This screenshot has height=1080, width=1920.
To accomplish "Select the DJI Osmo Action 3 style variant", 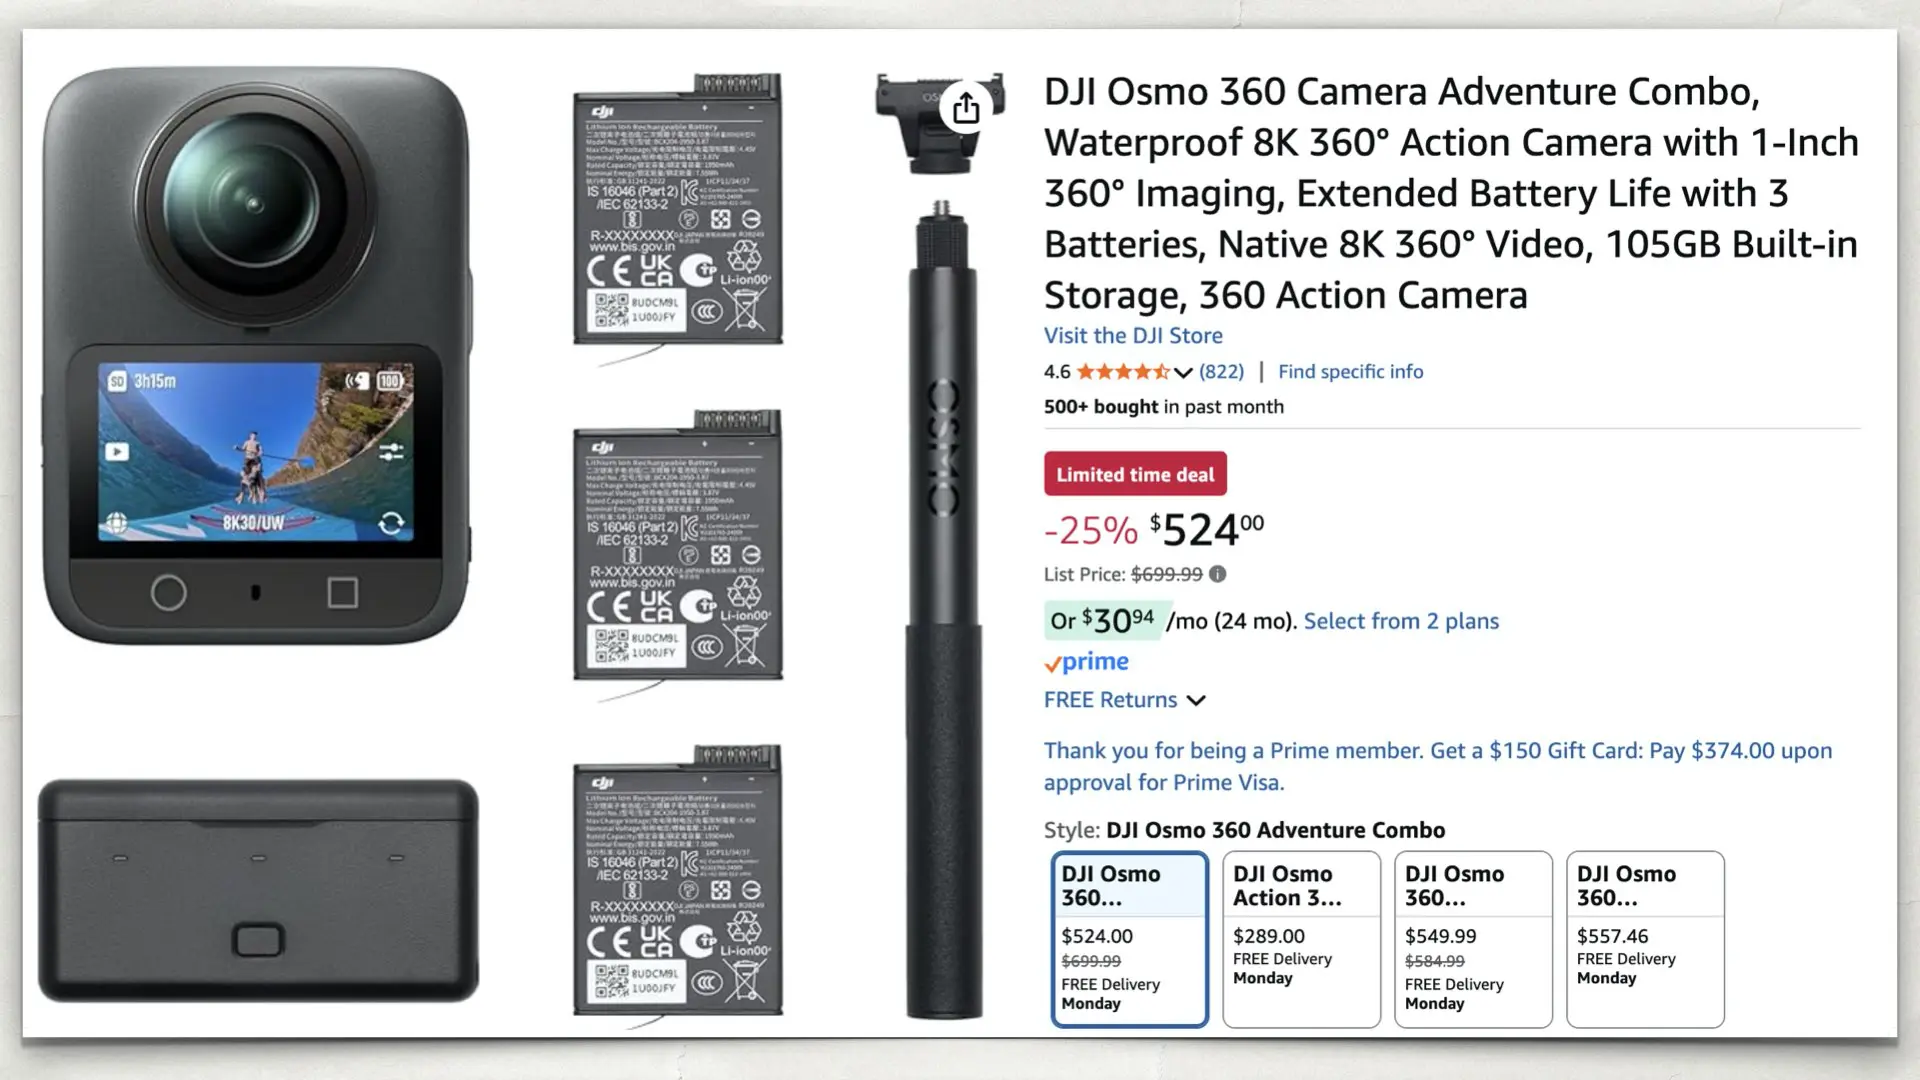I will point(1301,940).
